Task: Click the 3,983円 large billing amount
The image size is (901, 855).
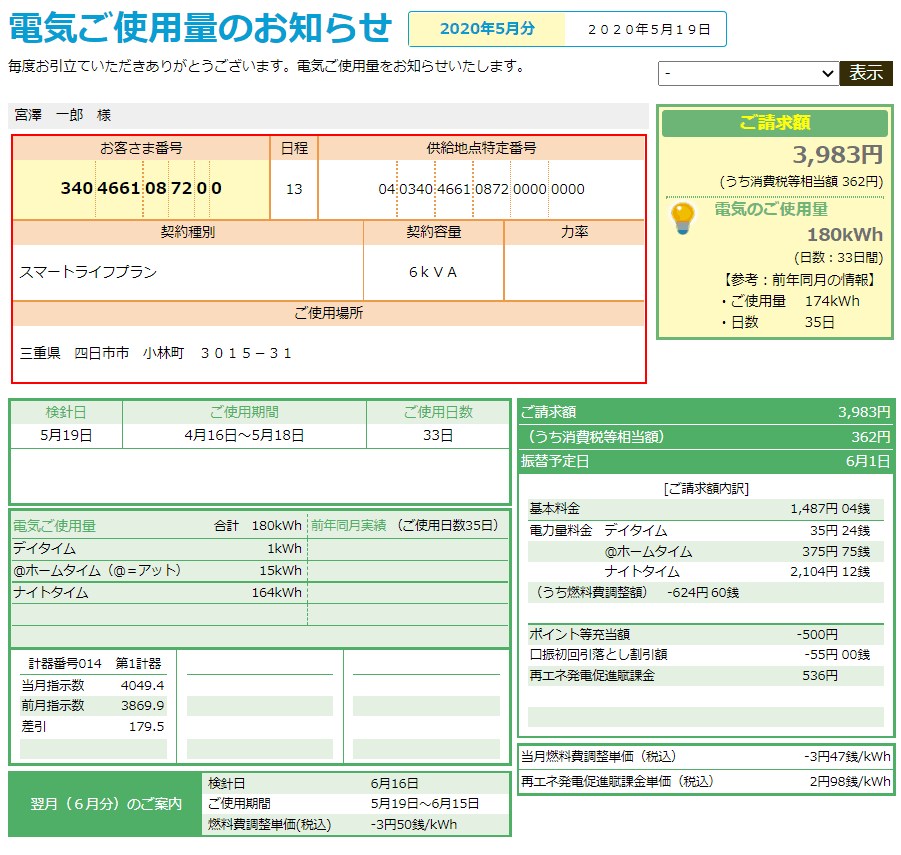Action: coord(837,155)
